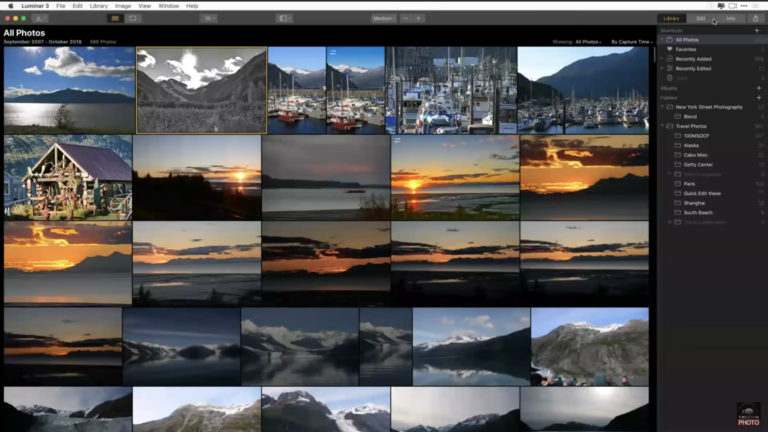This screenshot has height=432, width=768.
Task: Open the Looks/filter toolbar dropdown in center
Action: (x=209, y=18)
